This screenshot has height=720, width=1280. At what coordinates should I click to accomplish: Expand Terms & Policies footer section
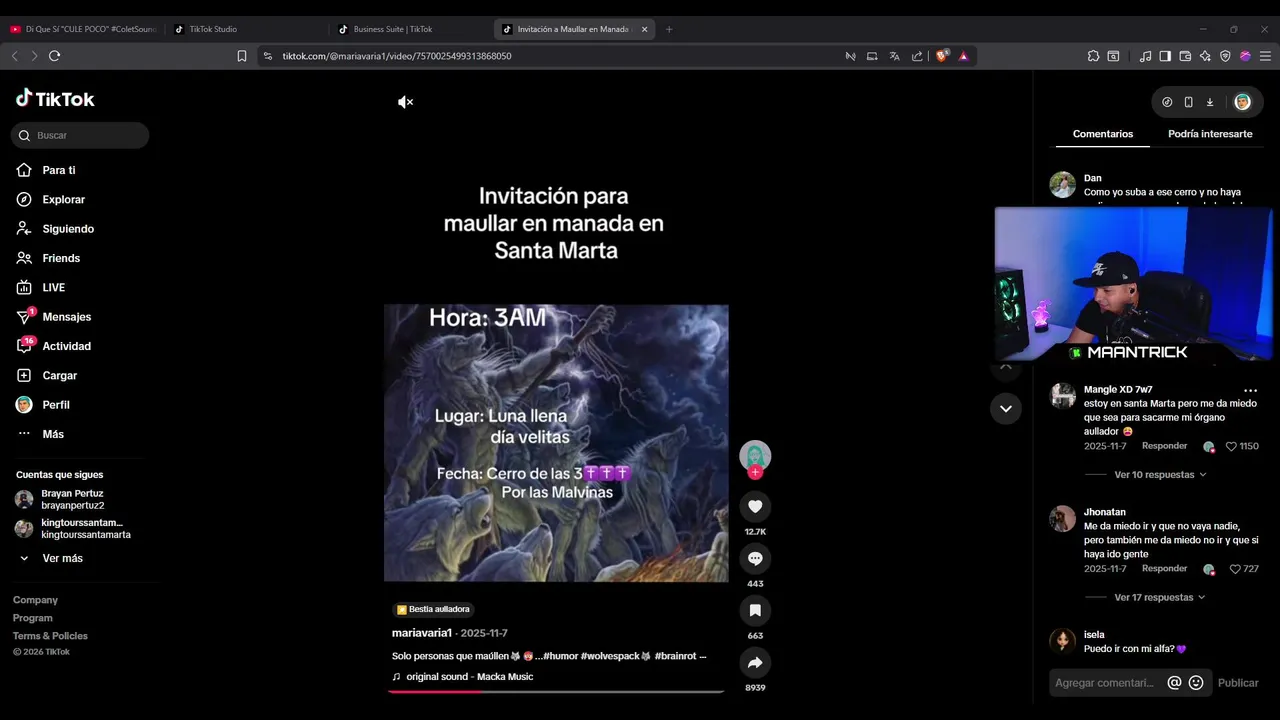[x=50, y=636]
